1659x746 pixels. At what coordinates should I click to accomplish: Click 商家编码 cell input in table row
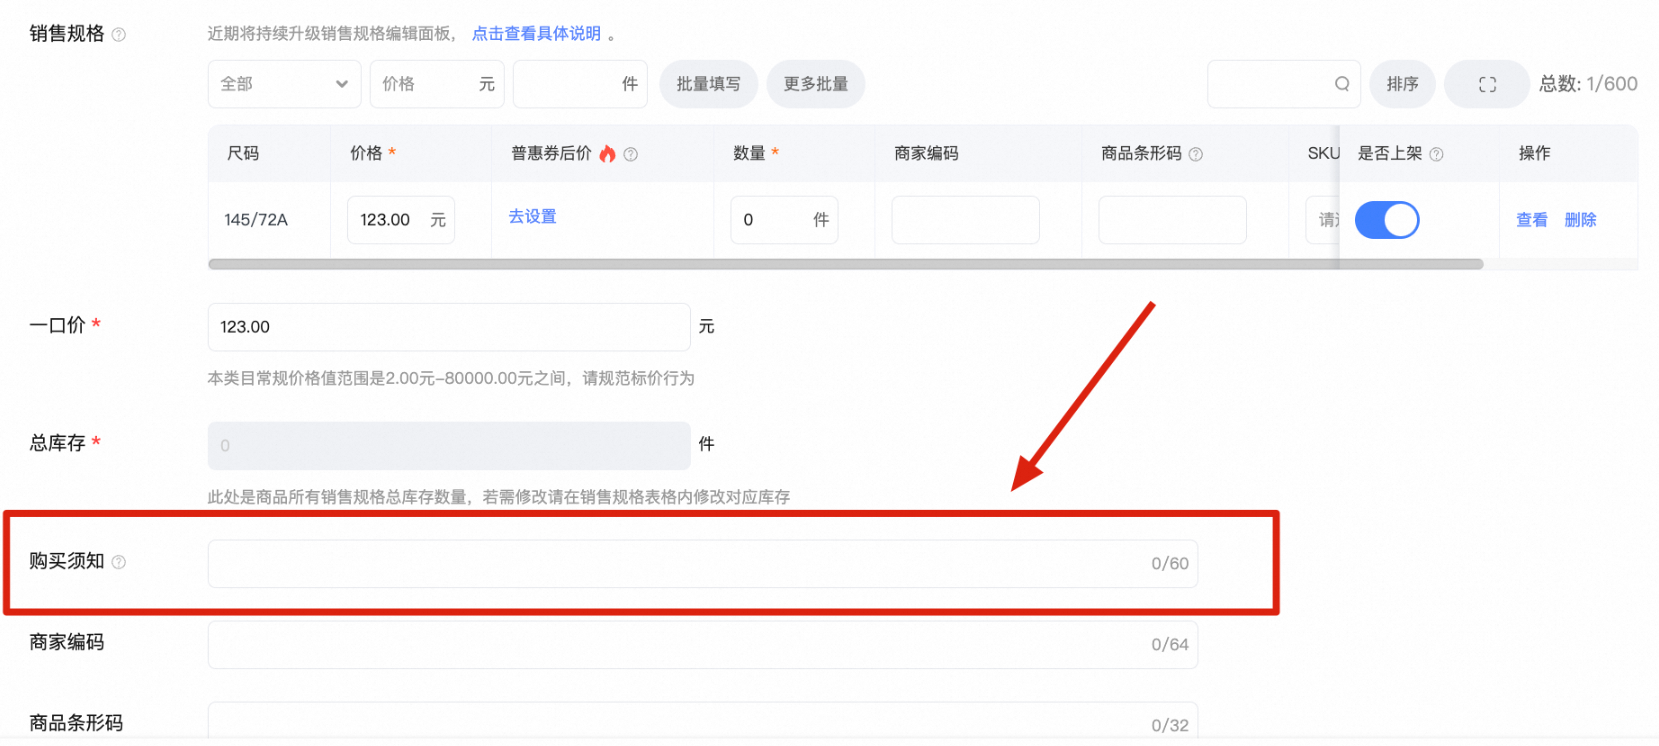(965, 220)
